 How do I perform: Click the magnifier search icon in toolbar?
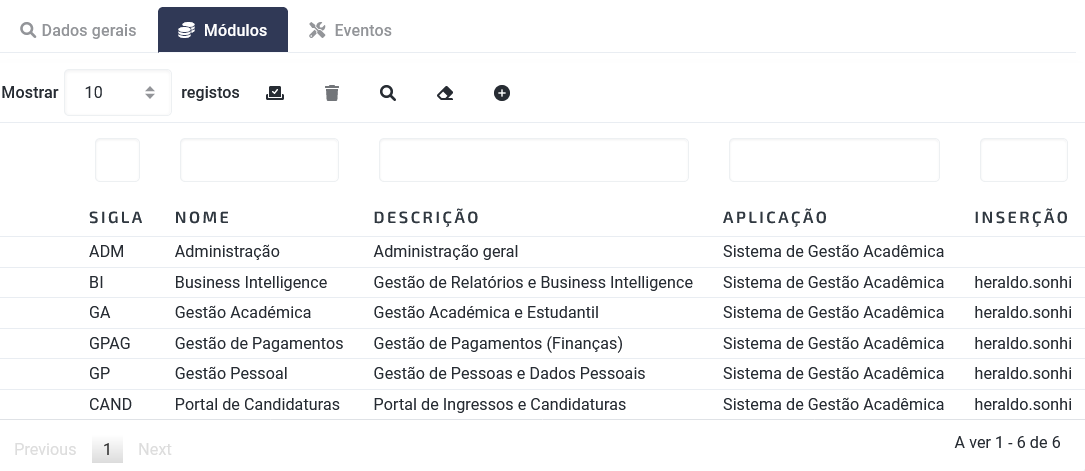pyautogui.click(x=388, y=93)
